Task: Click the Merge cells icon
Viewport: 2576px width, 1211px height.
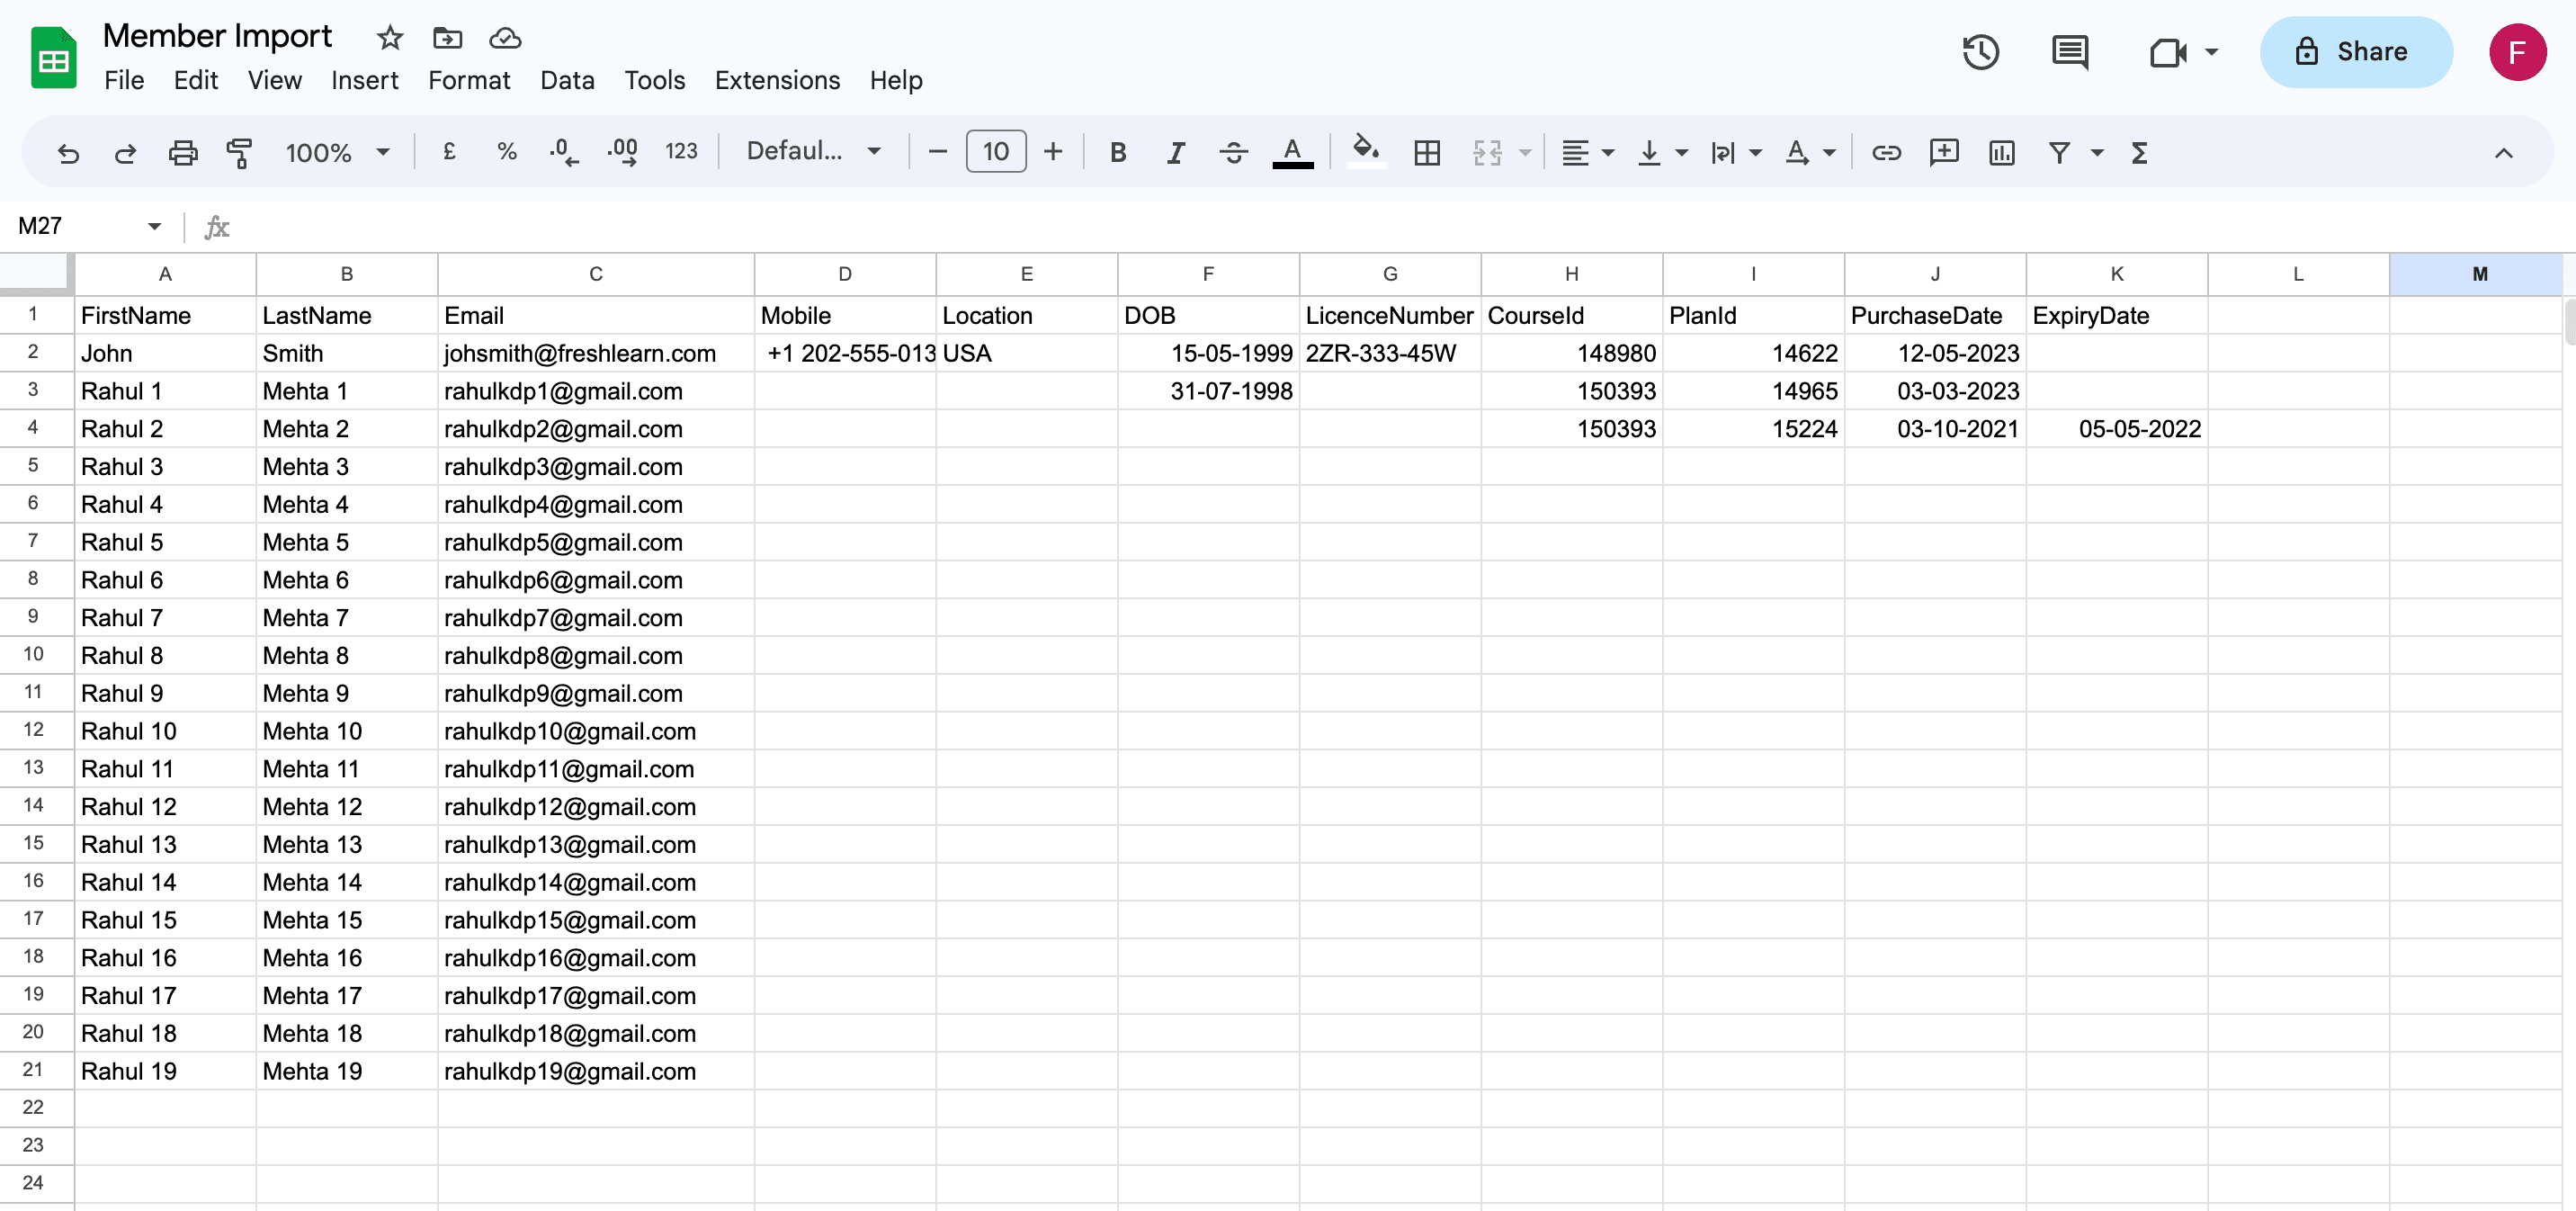Action: (1487, 152)
